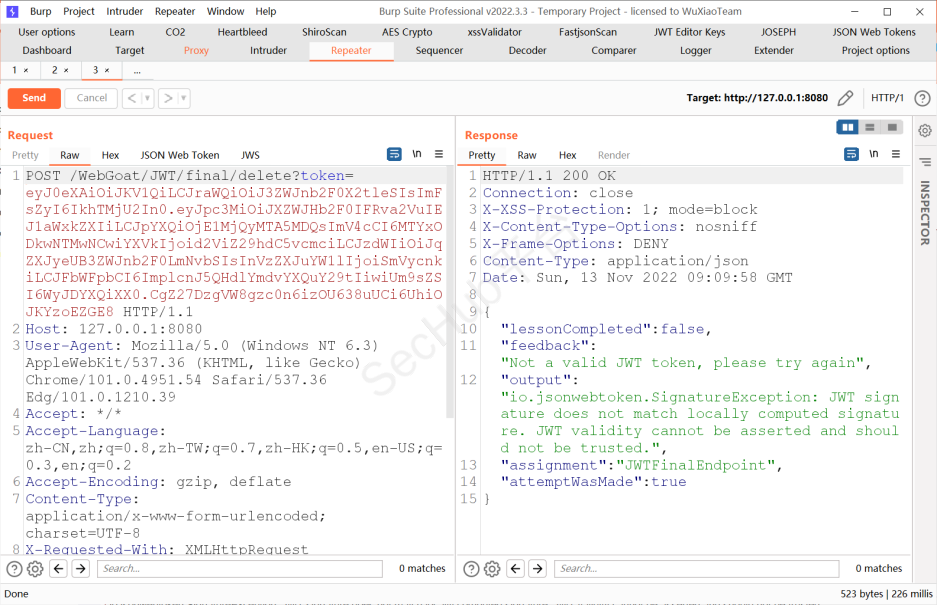Expand the back history dropdown arrow

tap(148, 98)
